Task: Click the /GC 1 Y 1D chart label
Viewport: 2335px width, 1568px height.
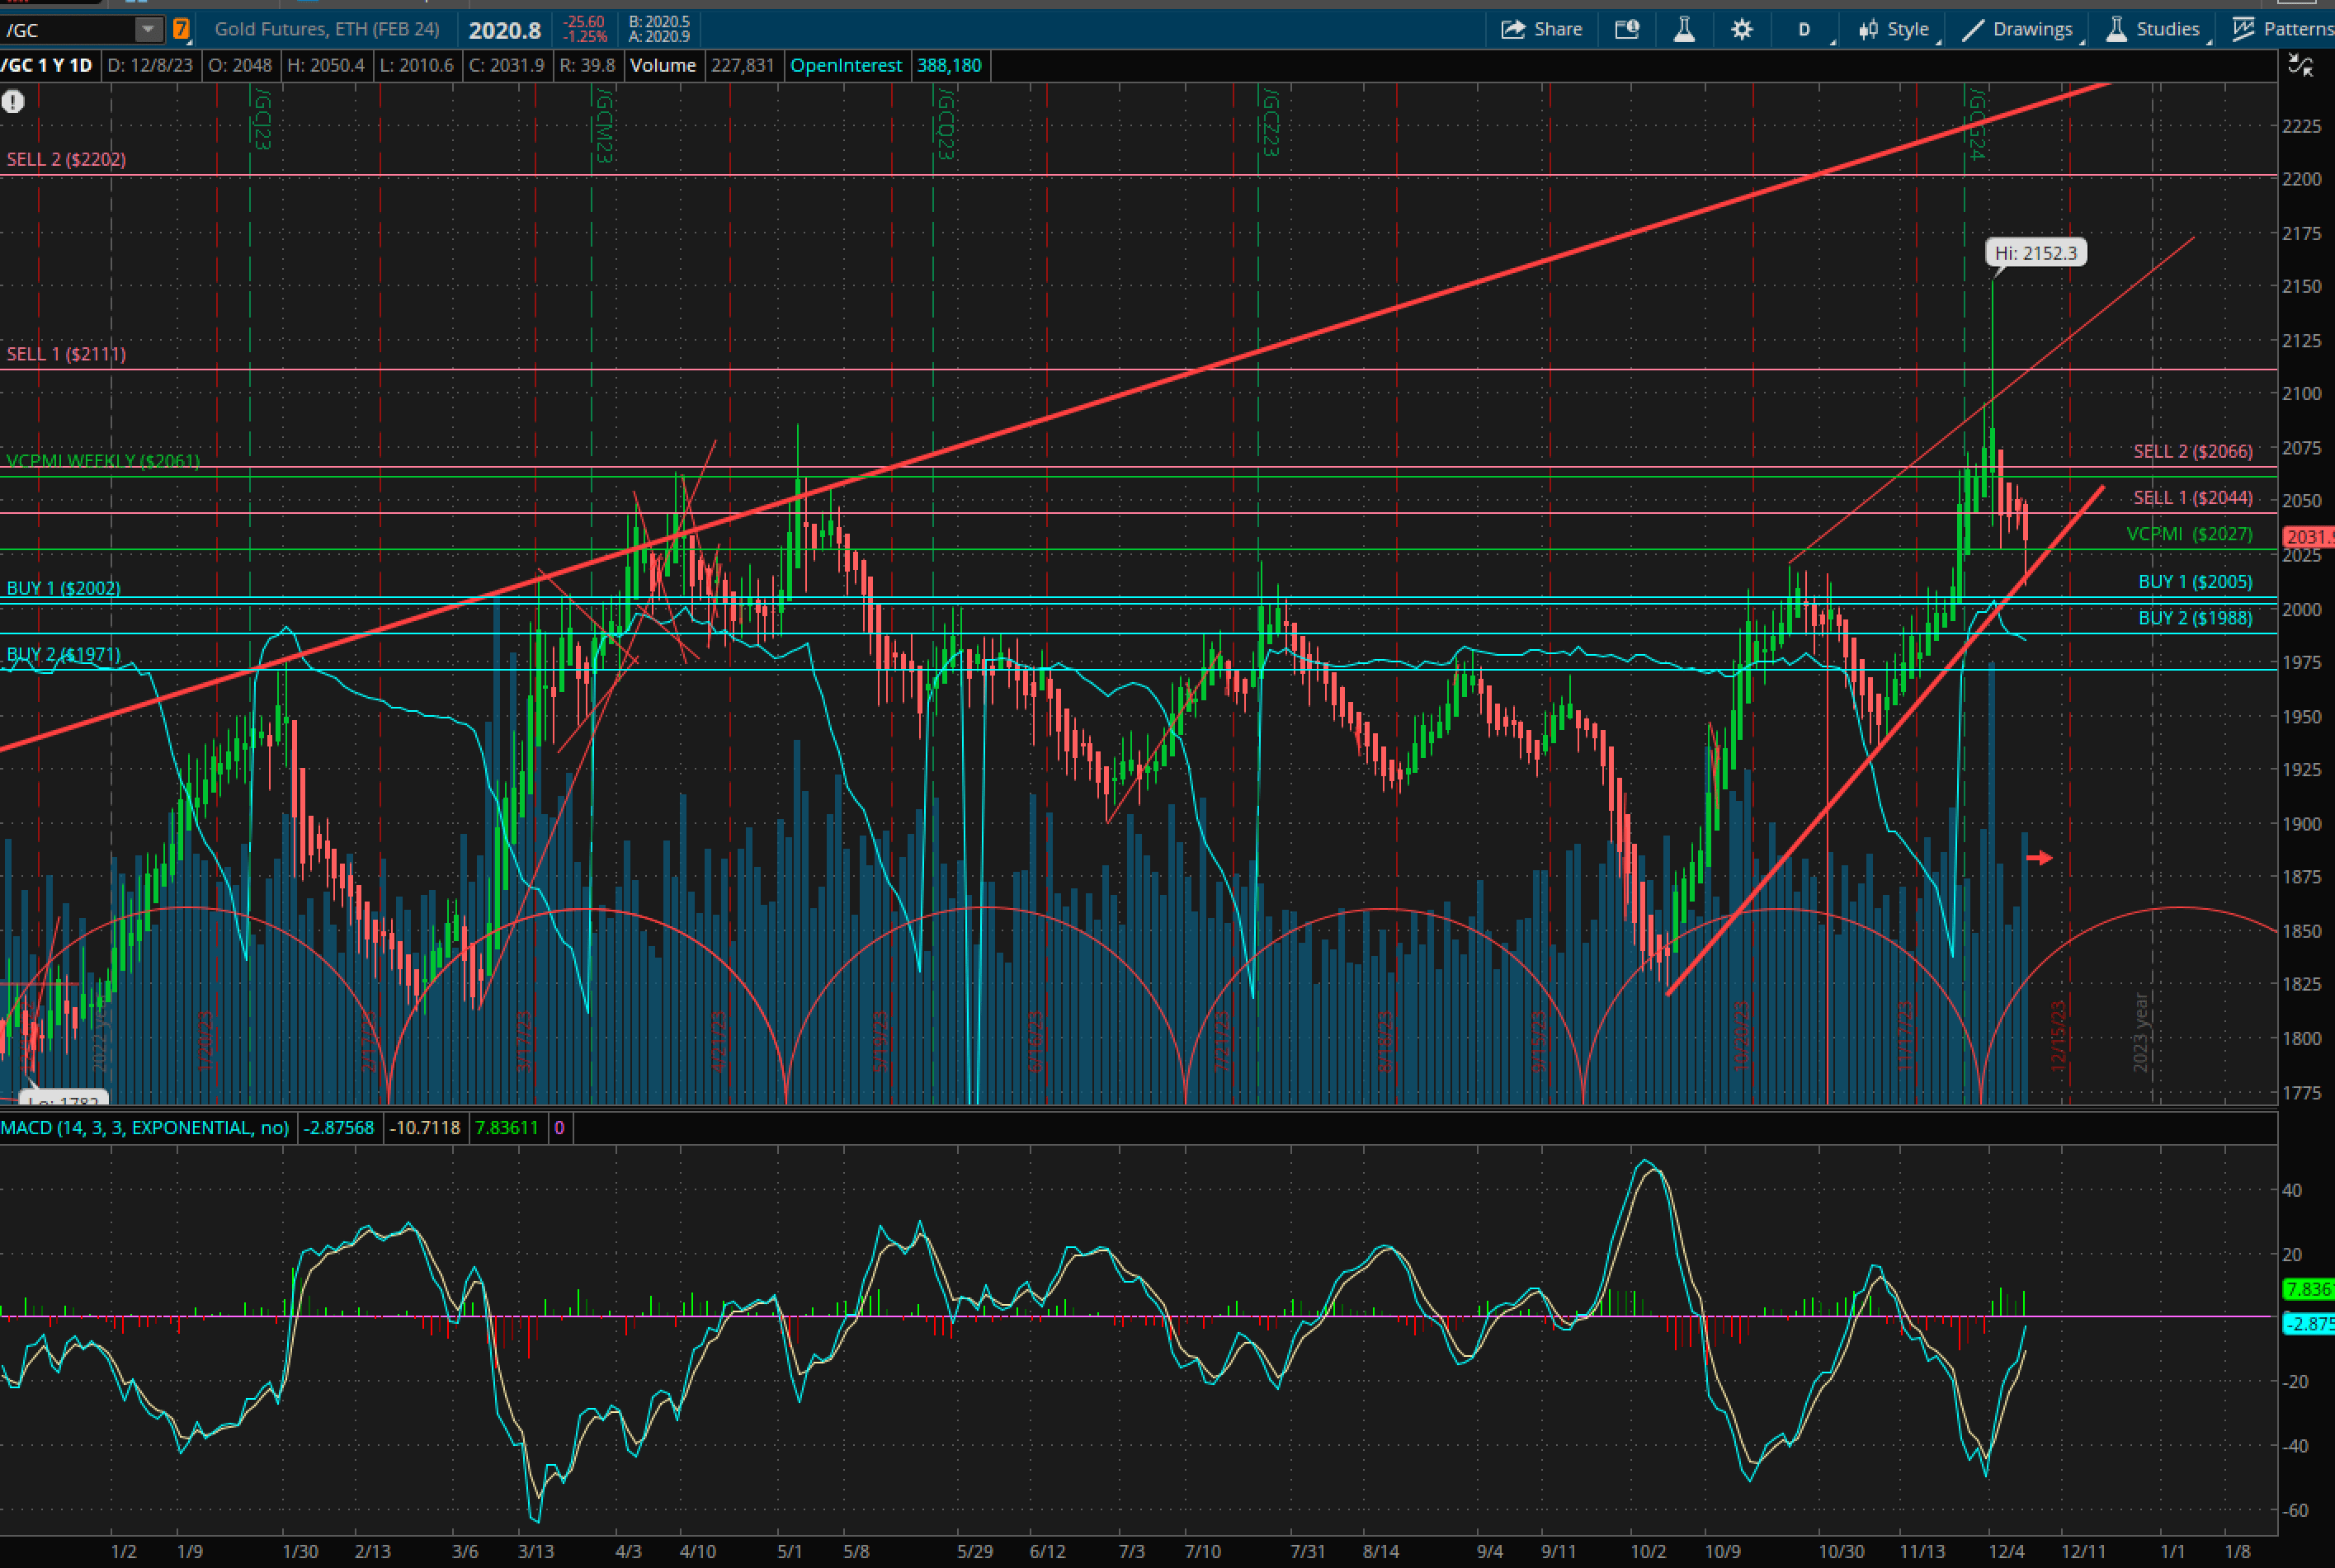Action: pyautogui.click(x=47, y=66)
